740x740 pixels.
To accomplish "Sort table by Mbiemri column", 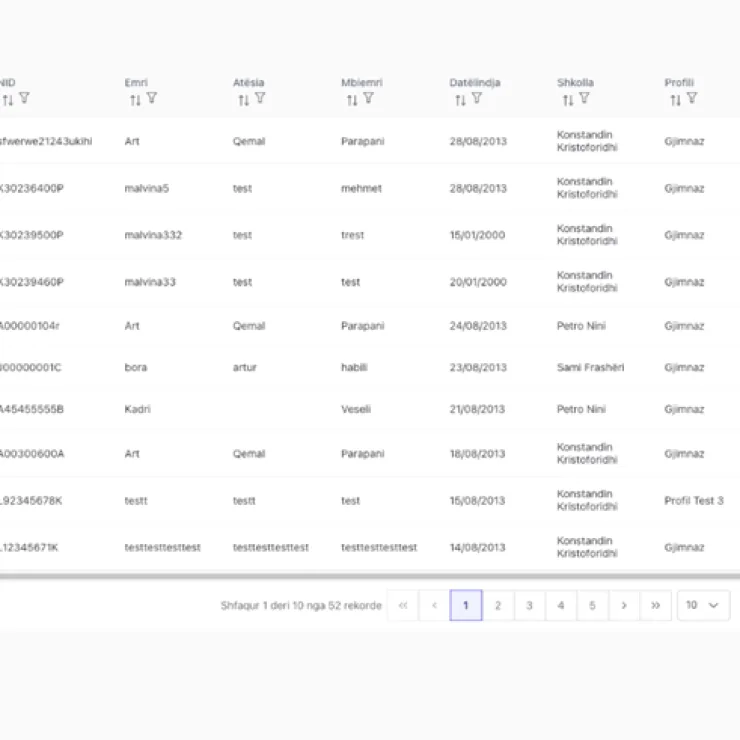I will click(352, 100).
